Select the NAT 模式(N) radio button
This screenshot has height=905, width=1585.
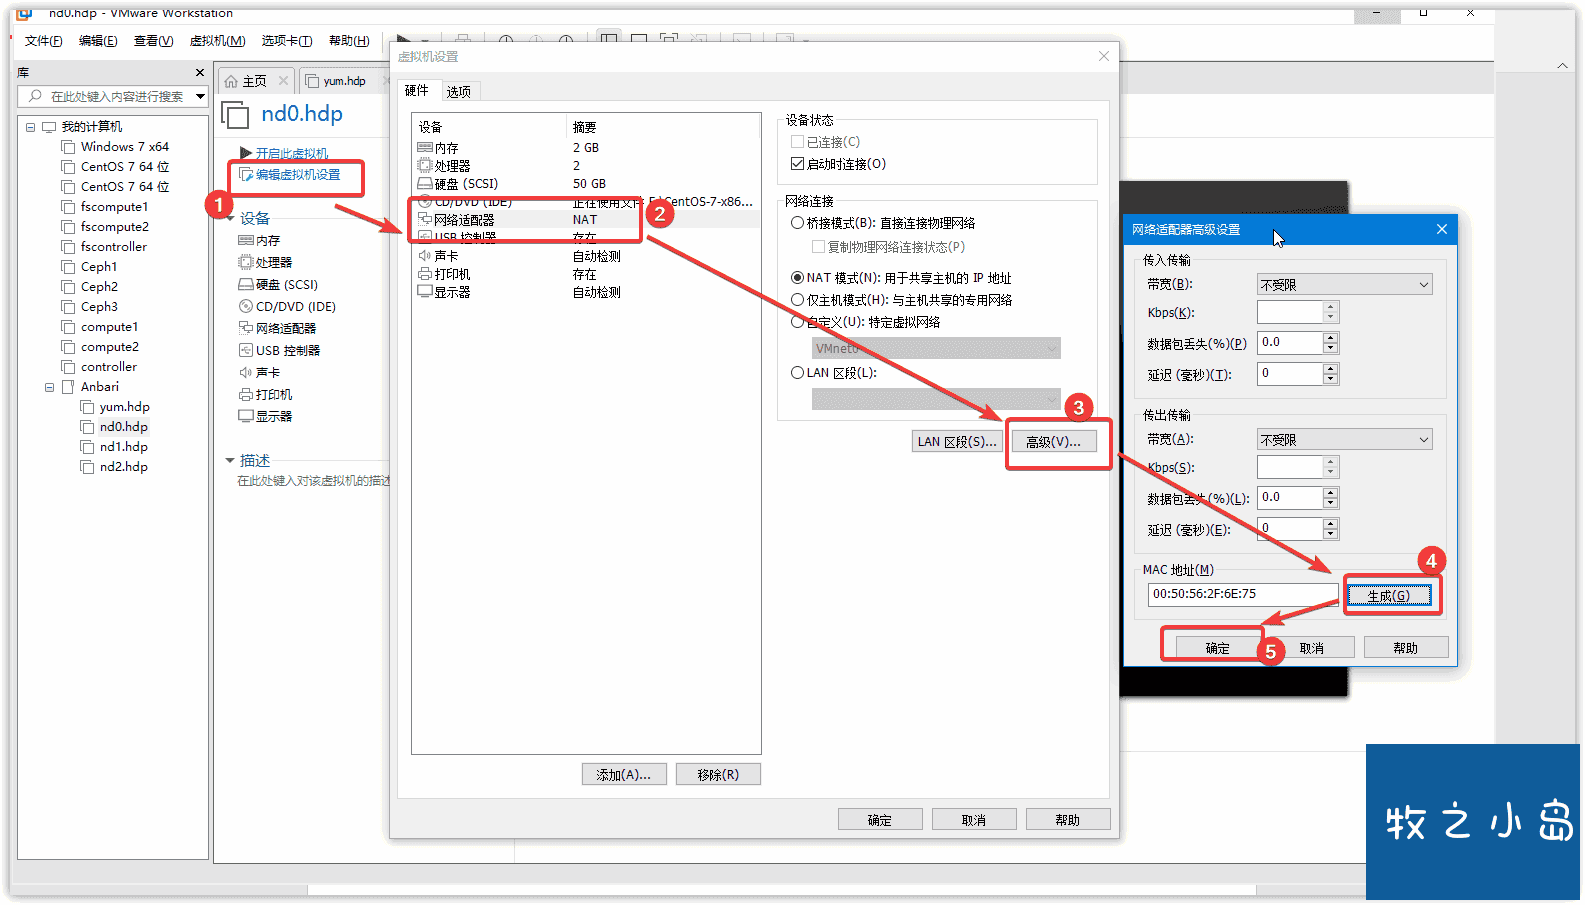(x=797, y=278)
